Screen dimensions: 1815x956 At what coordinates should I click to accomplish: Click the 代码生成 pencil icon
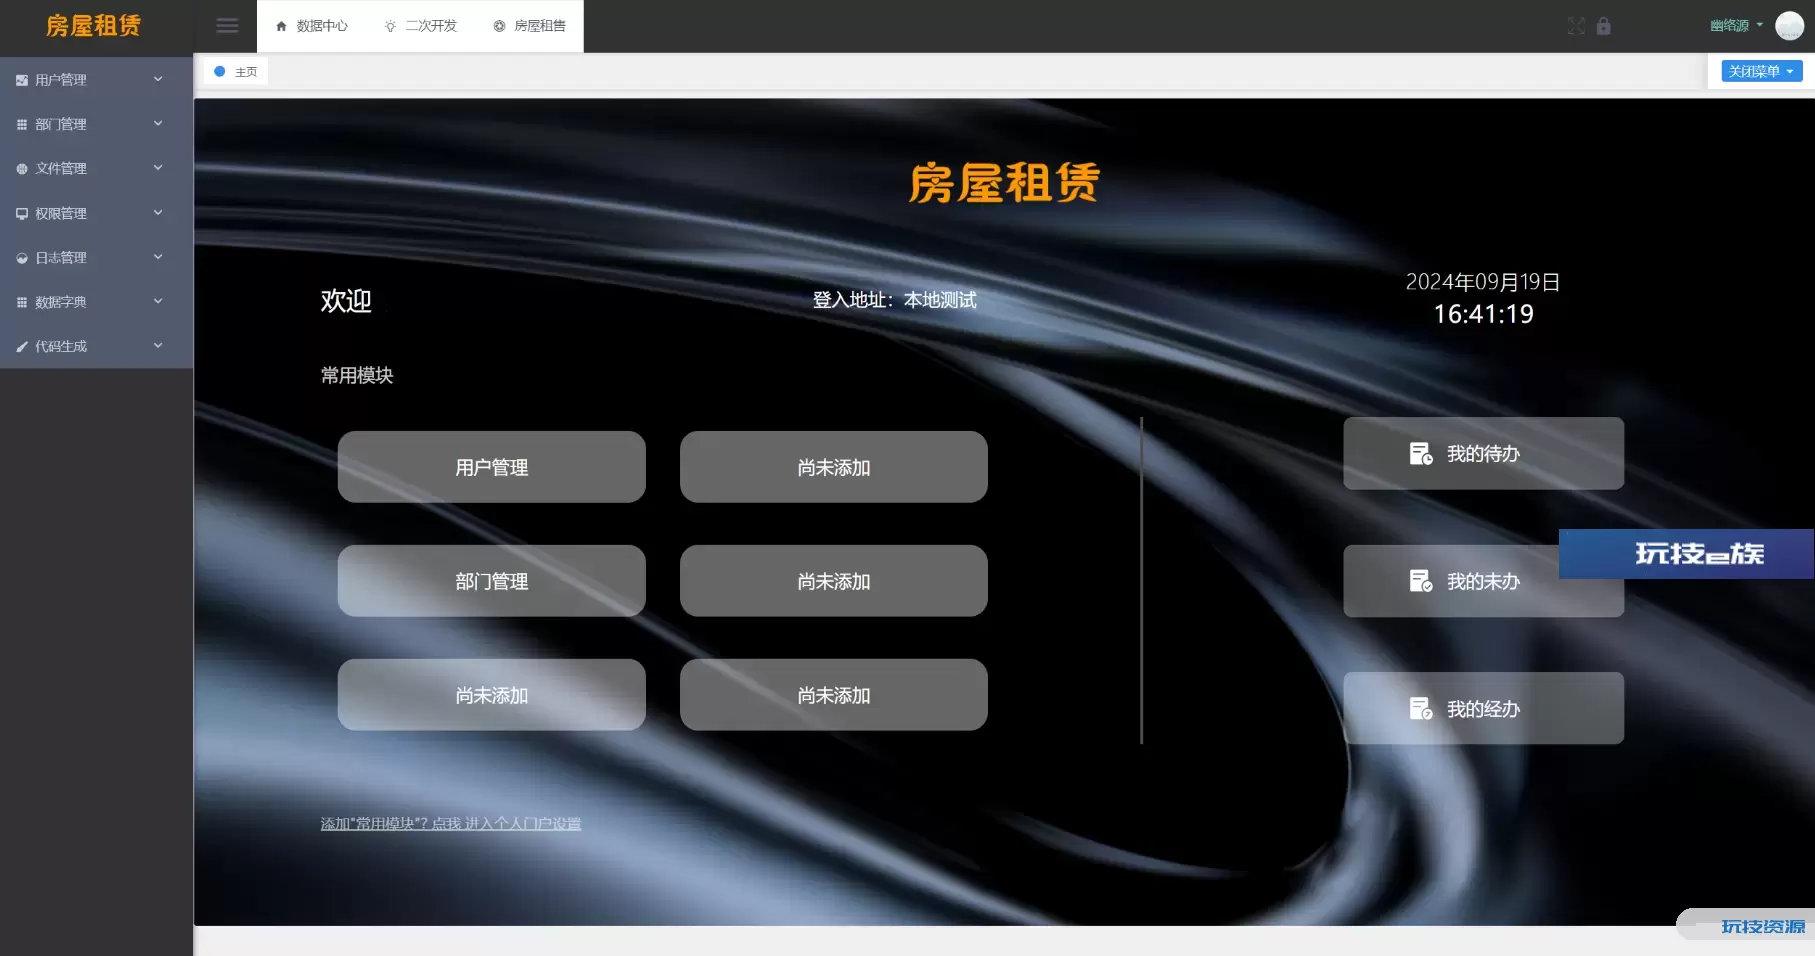click(x=22, y=347)
